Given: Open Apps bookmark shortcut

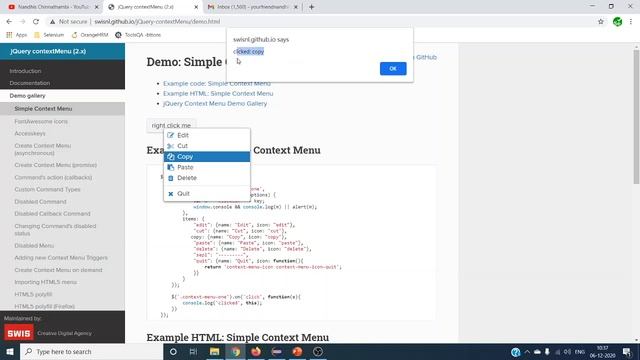Looking at the screenshot, I should [x=17, y=35].
